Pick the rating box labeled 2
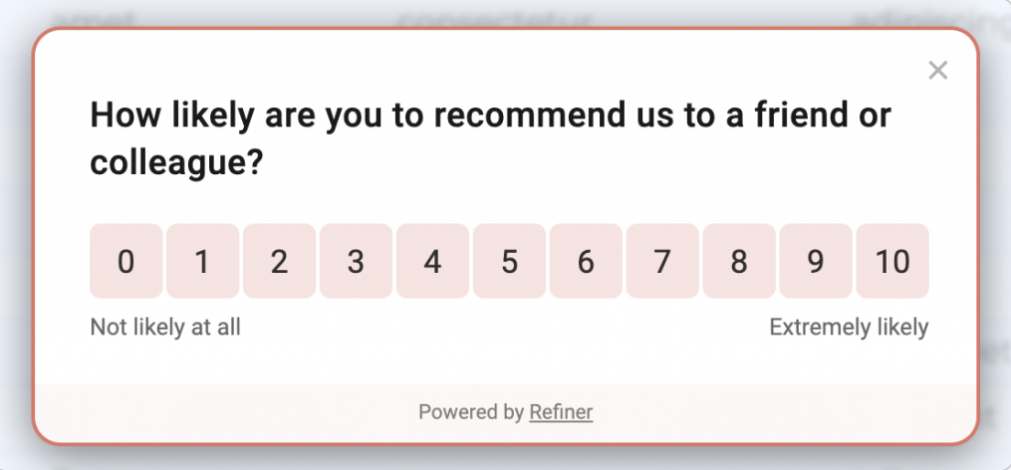The image size is (1011, 470). coord(279,261)
